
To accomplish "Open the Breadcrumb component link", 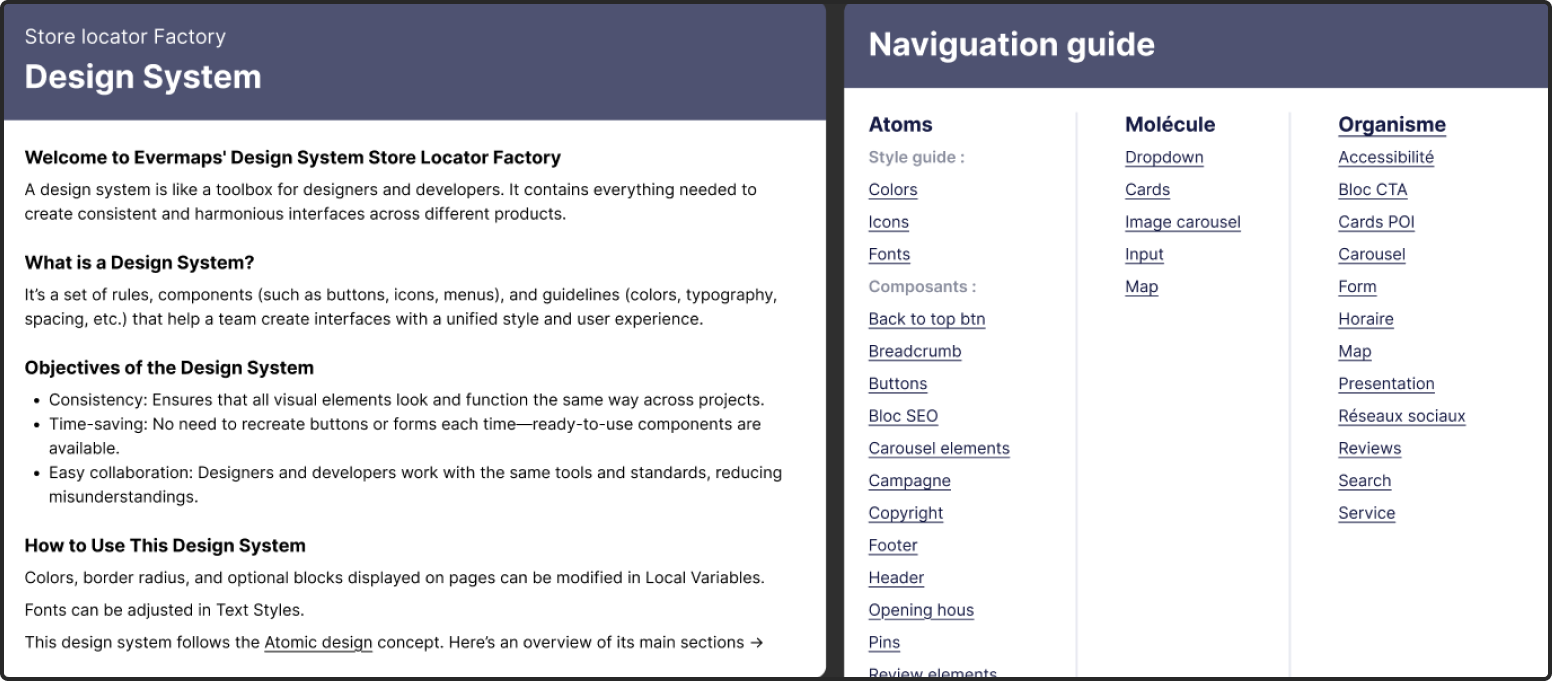I will tap(915, 351).
